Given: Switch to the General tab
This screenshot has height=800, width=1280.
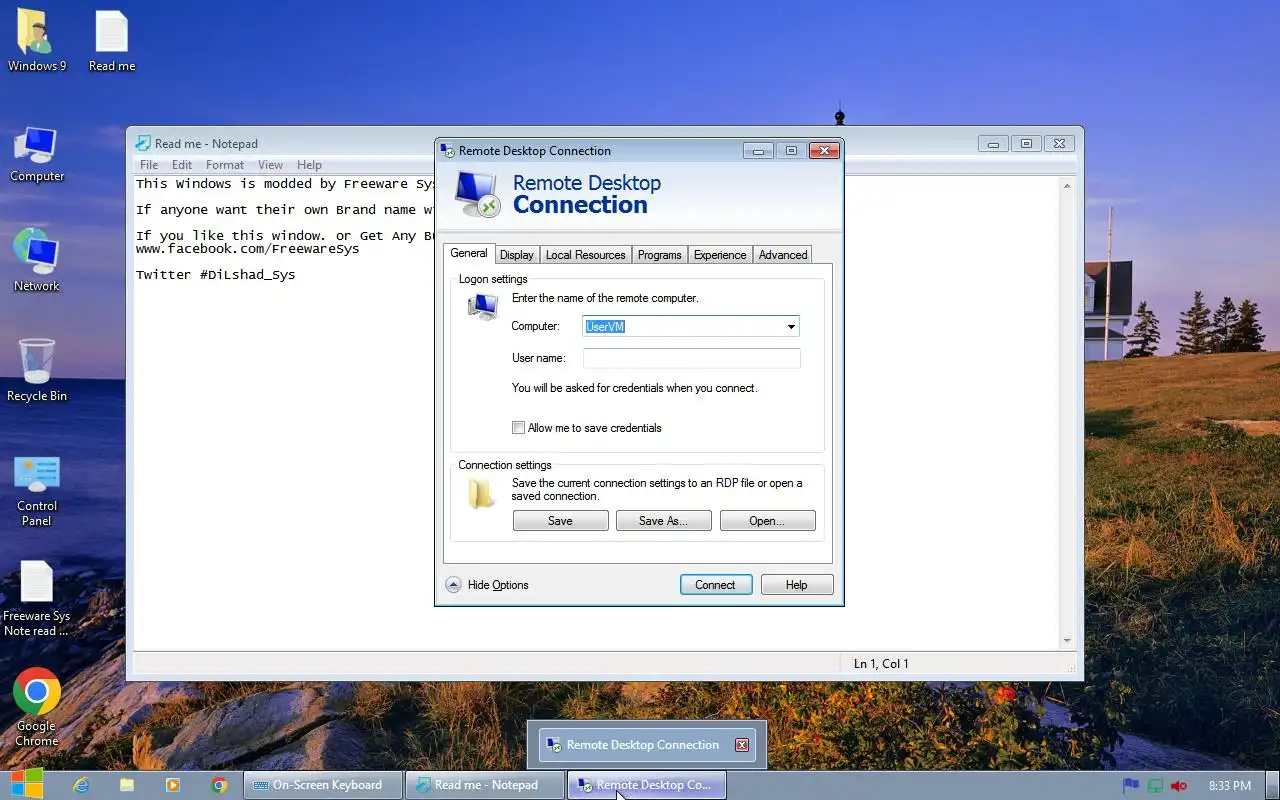Looking at the screenshot, I should click(469, 253).
